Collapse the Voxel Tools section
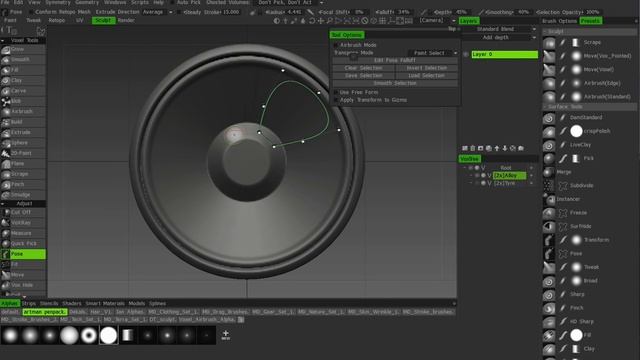640x360 pixels. [x=2, y=40]
